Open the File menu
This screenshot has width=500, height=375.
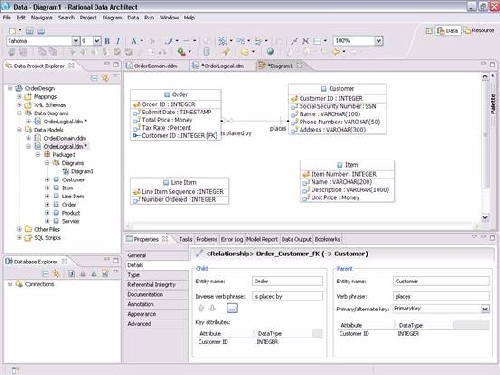(7, 17)
